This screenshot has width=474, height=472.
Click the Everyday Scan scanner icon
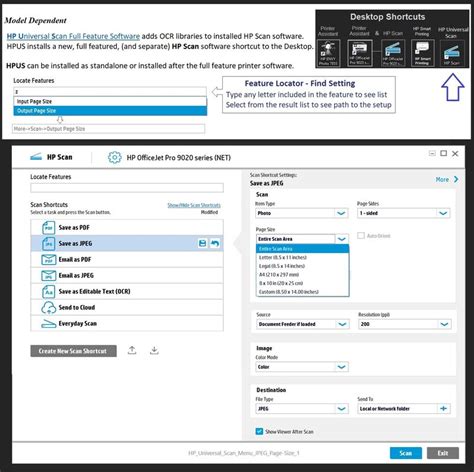coord(48,323)
